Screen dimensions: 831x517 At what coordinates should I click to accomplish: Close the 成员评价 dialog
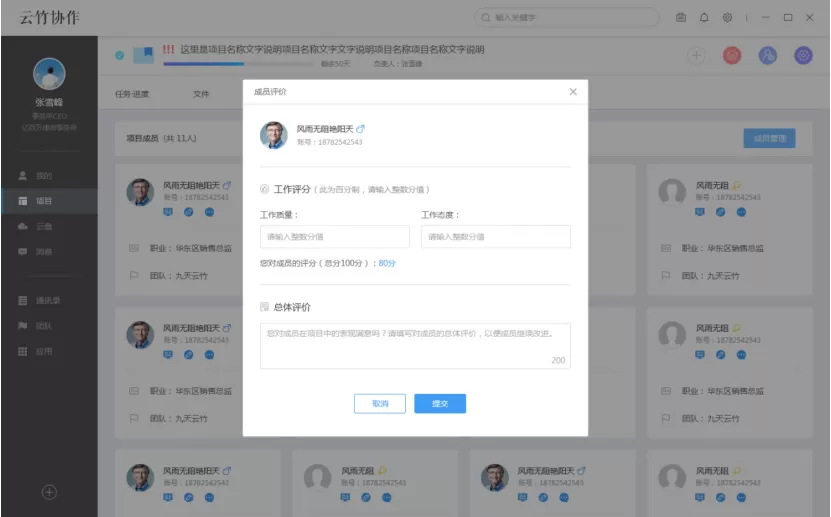[x=573, y=92]
